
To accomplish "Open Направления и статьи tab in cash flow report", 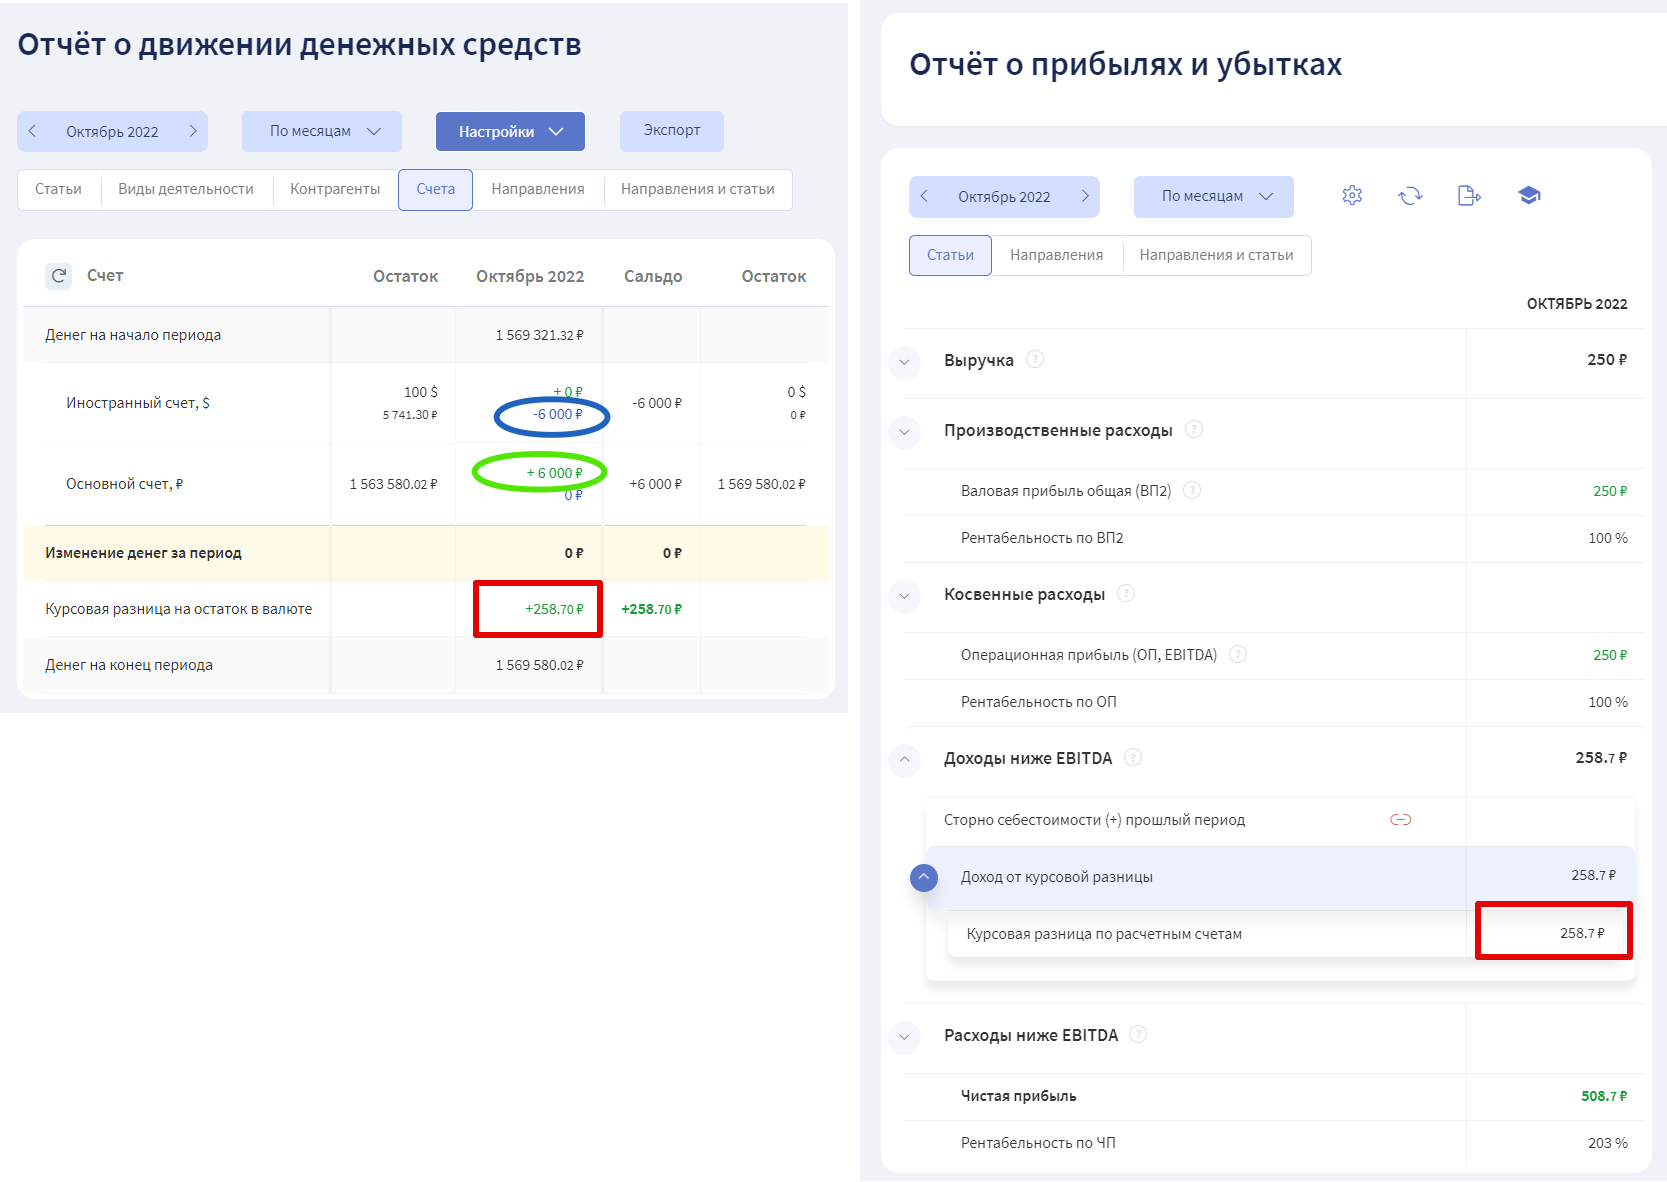I will 698,189.
